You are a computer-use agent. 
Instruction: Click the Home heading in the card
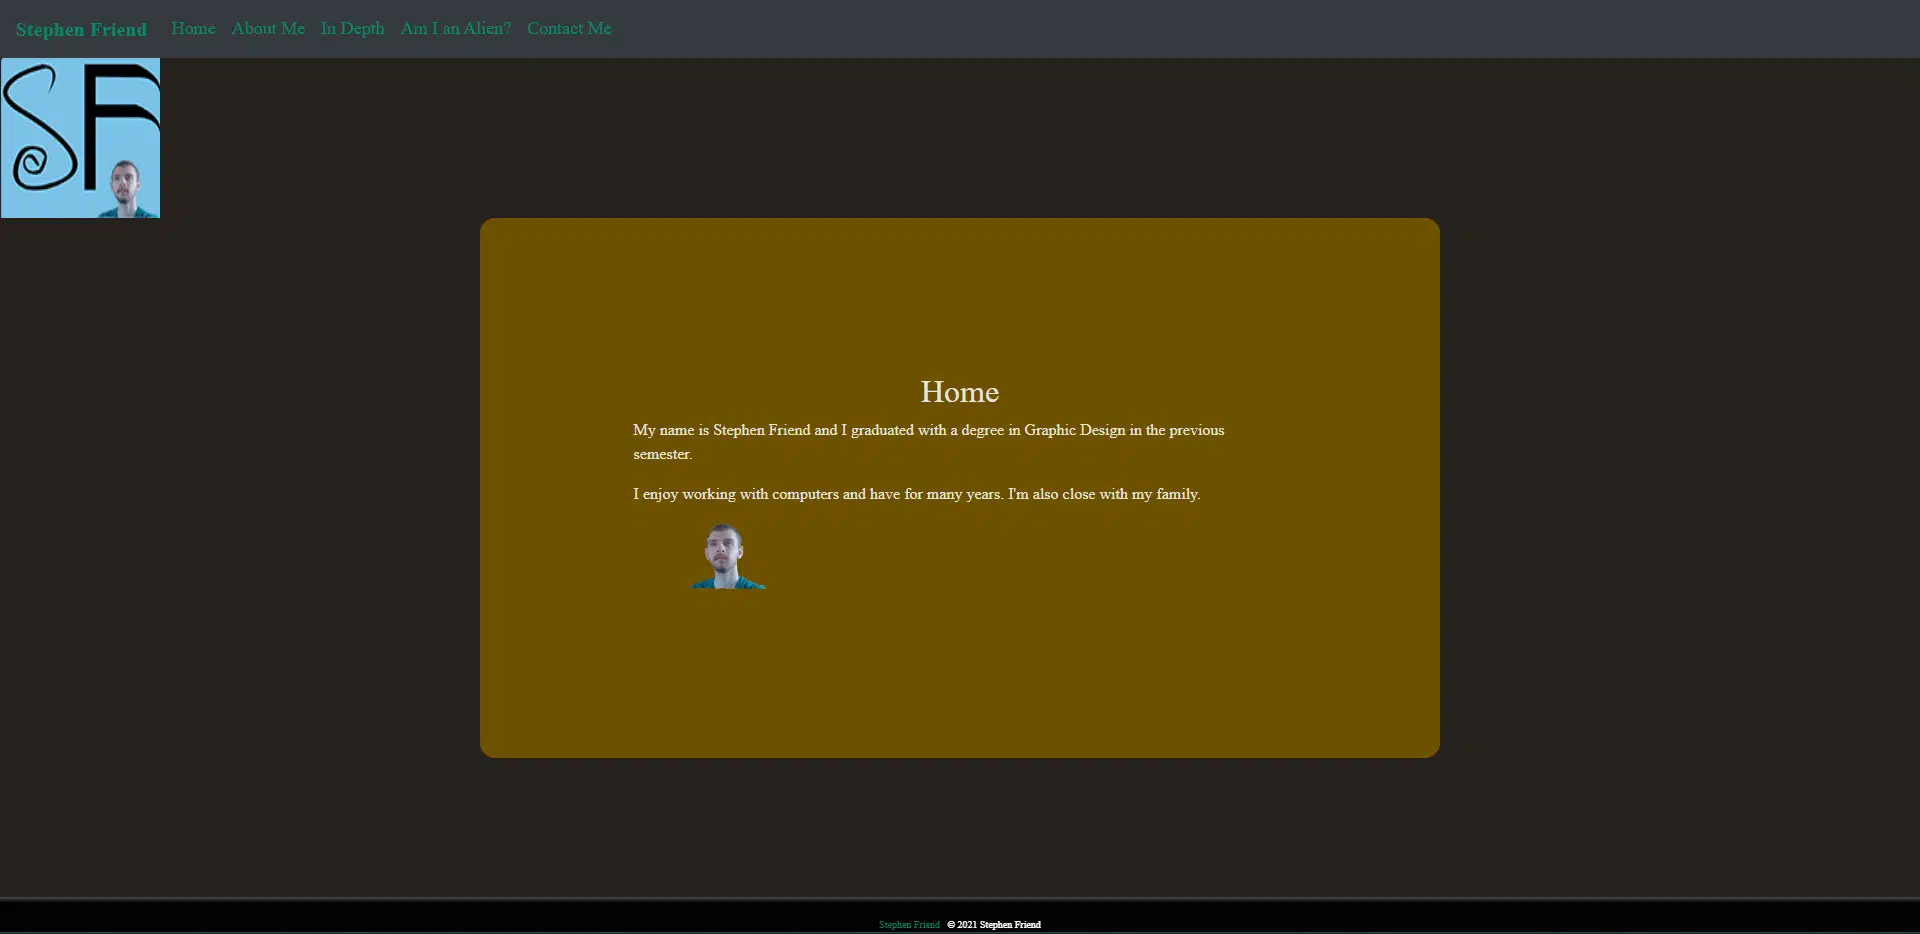pyautogui.click(x=959, y=392)
